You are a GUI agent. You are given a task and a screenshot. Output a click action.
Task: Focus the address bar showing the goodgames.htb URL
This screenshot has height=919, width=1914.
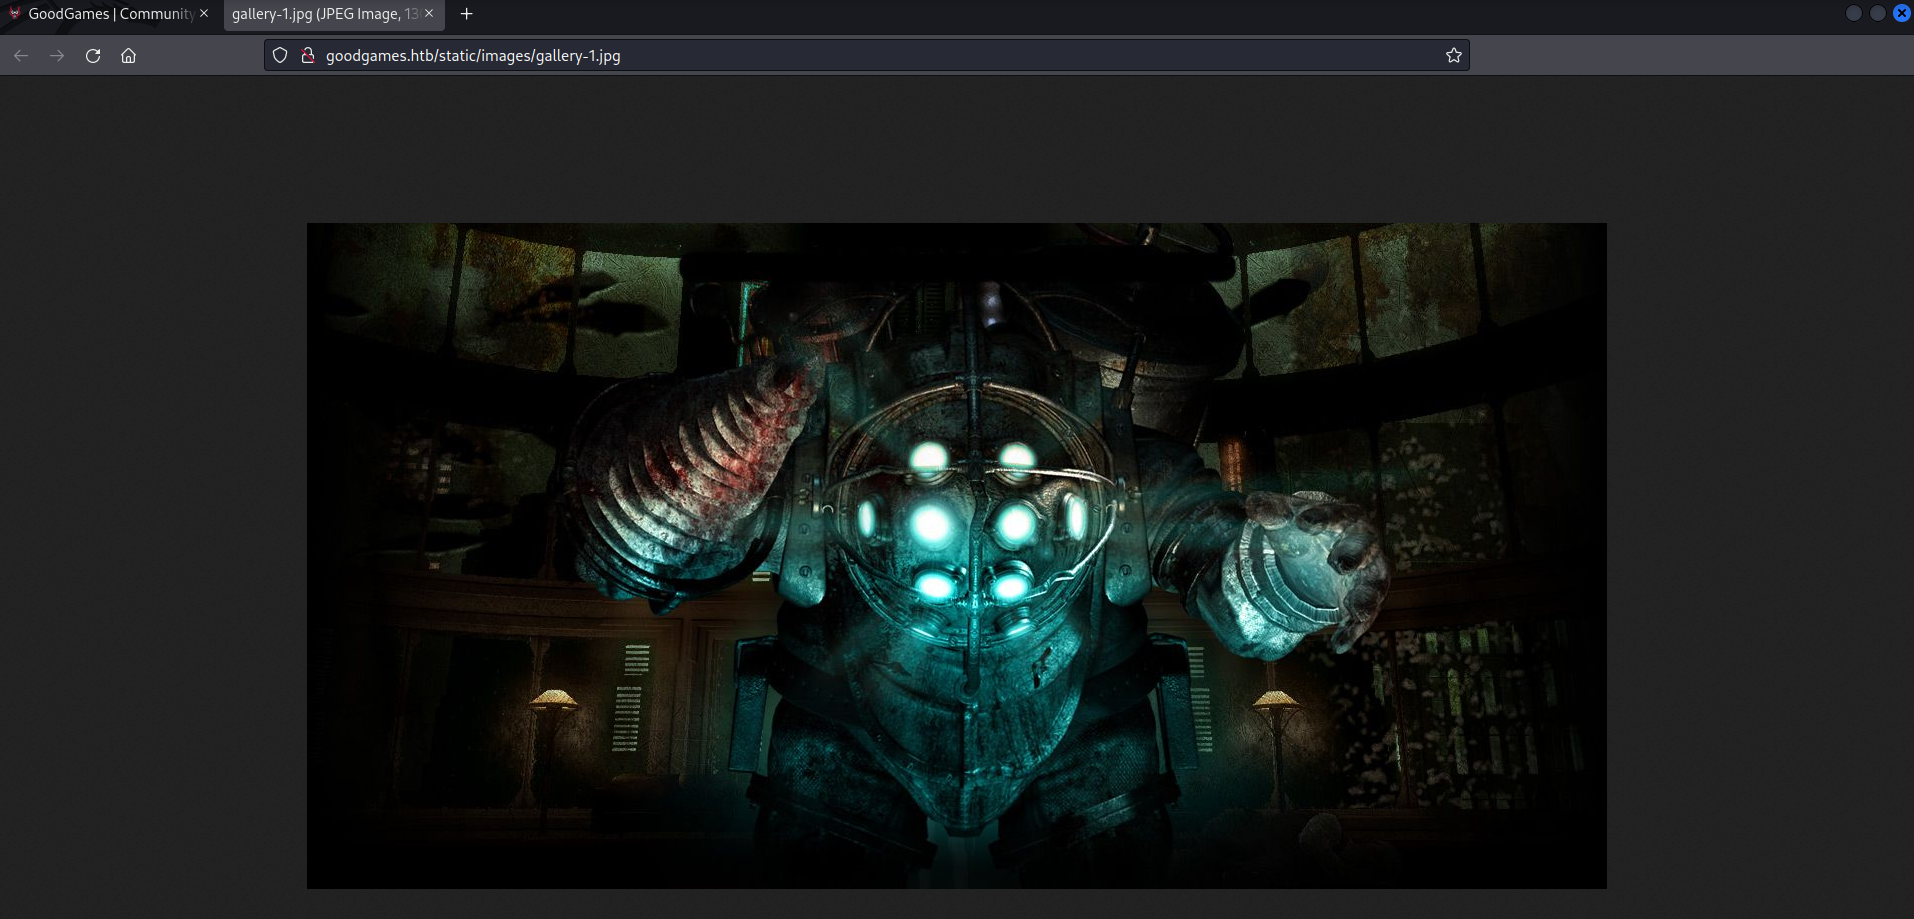click(800, 56)
